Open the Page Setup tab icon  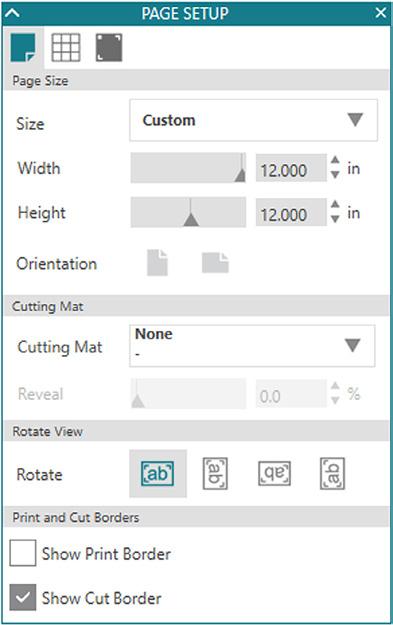[23, 48]
